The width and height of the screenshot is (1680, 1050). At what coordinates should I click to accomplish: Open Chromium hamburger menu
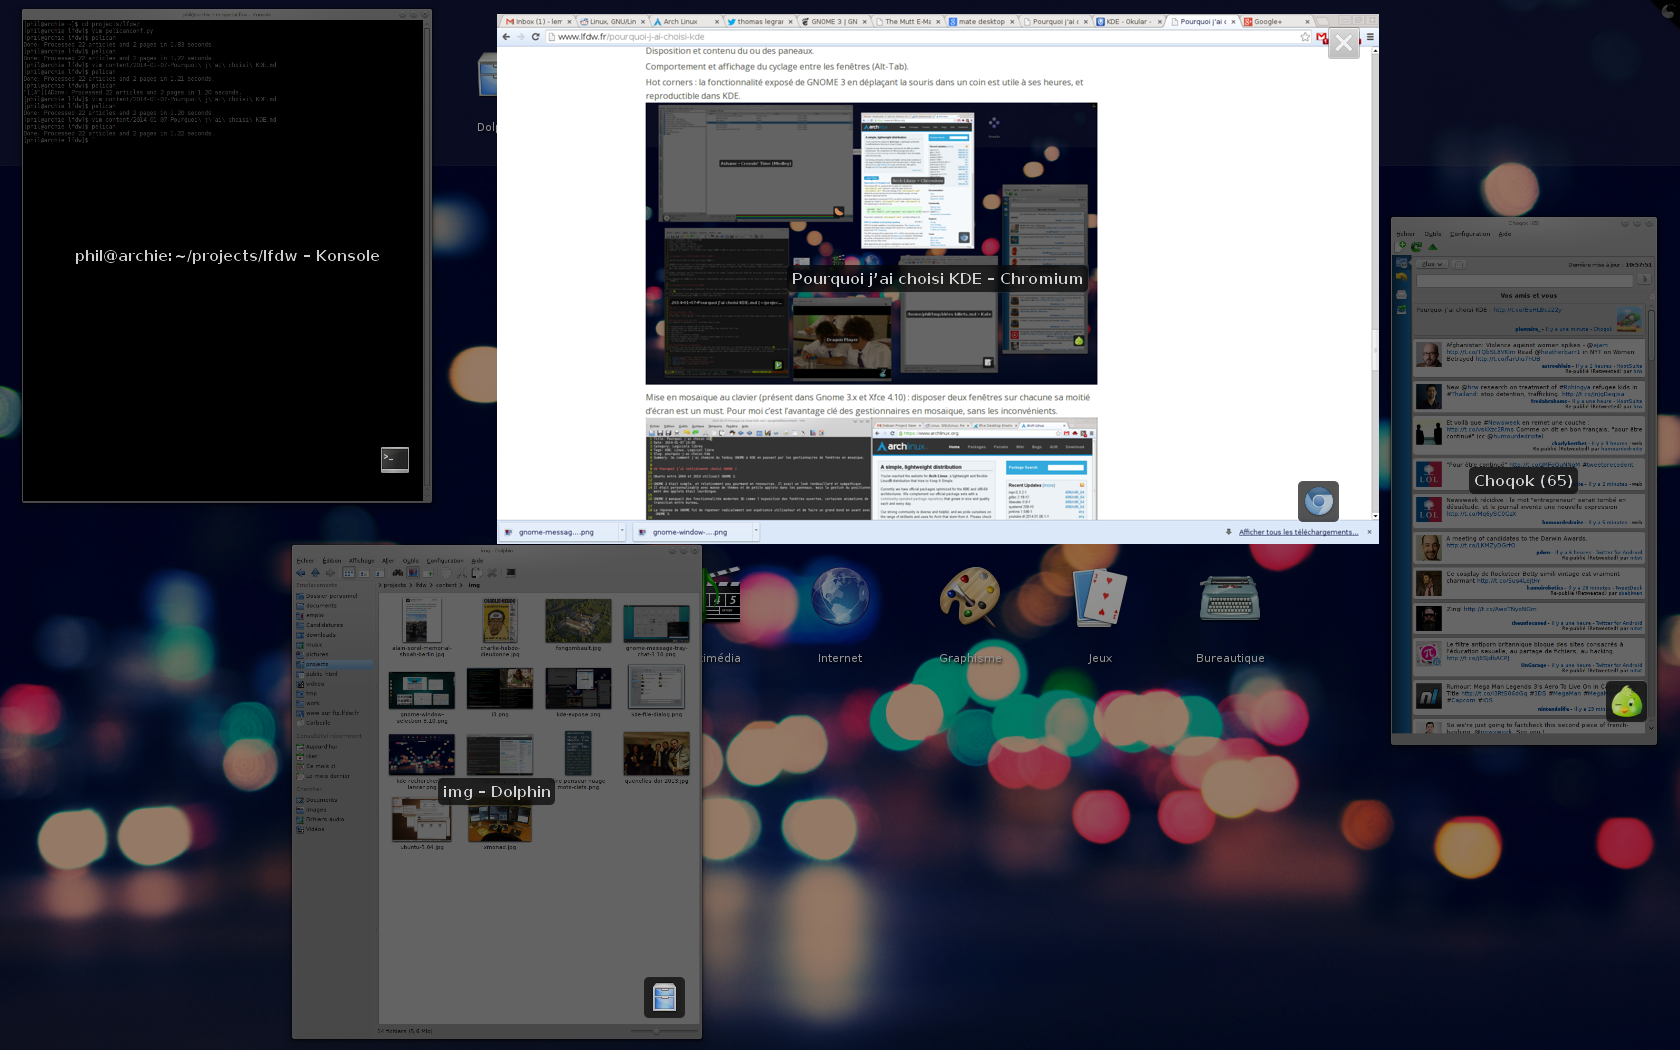(x=1370, y=37)
